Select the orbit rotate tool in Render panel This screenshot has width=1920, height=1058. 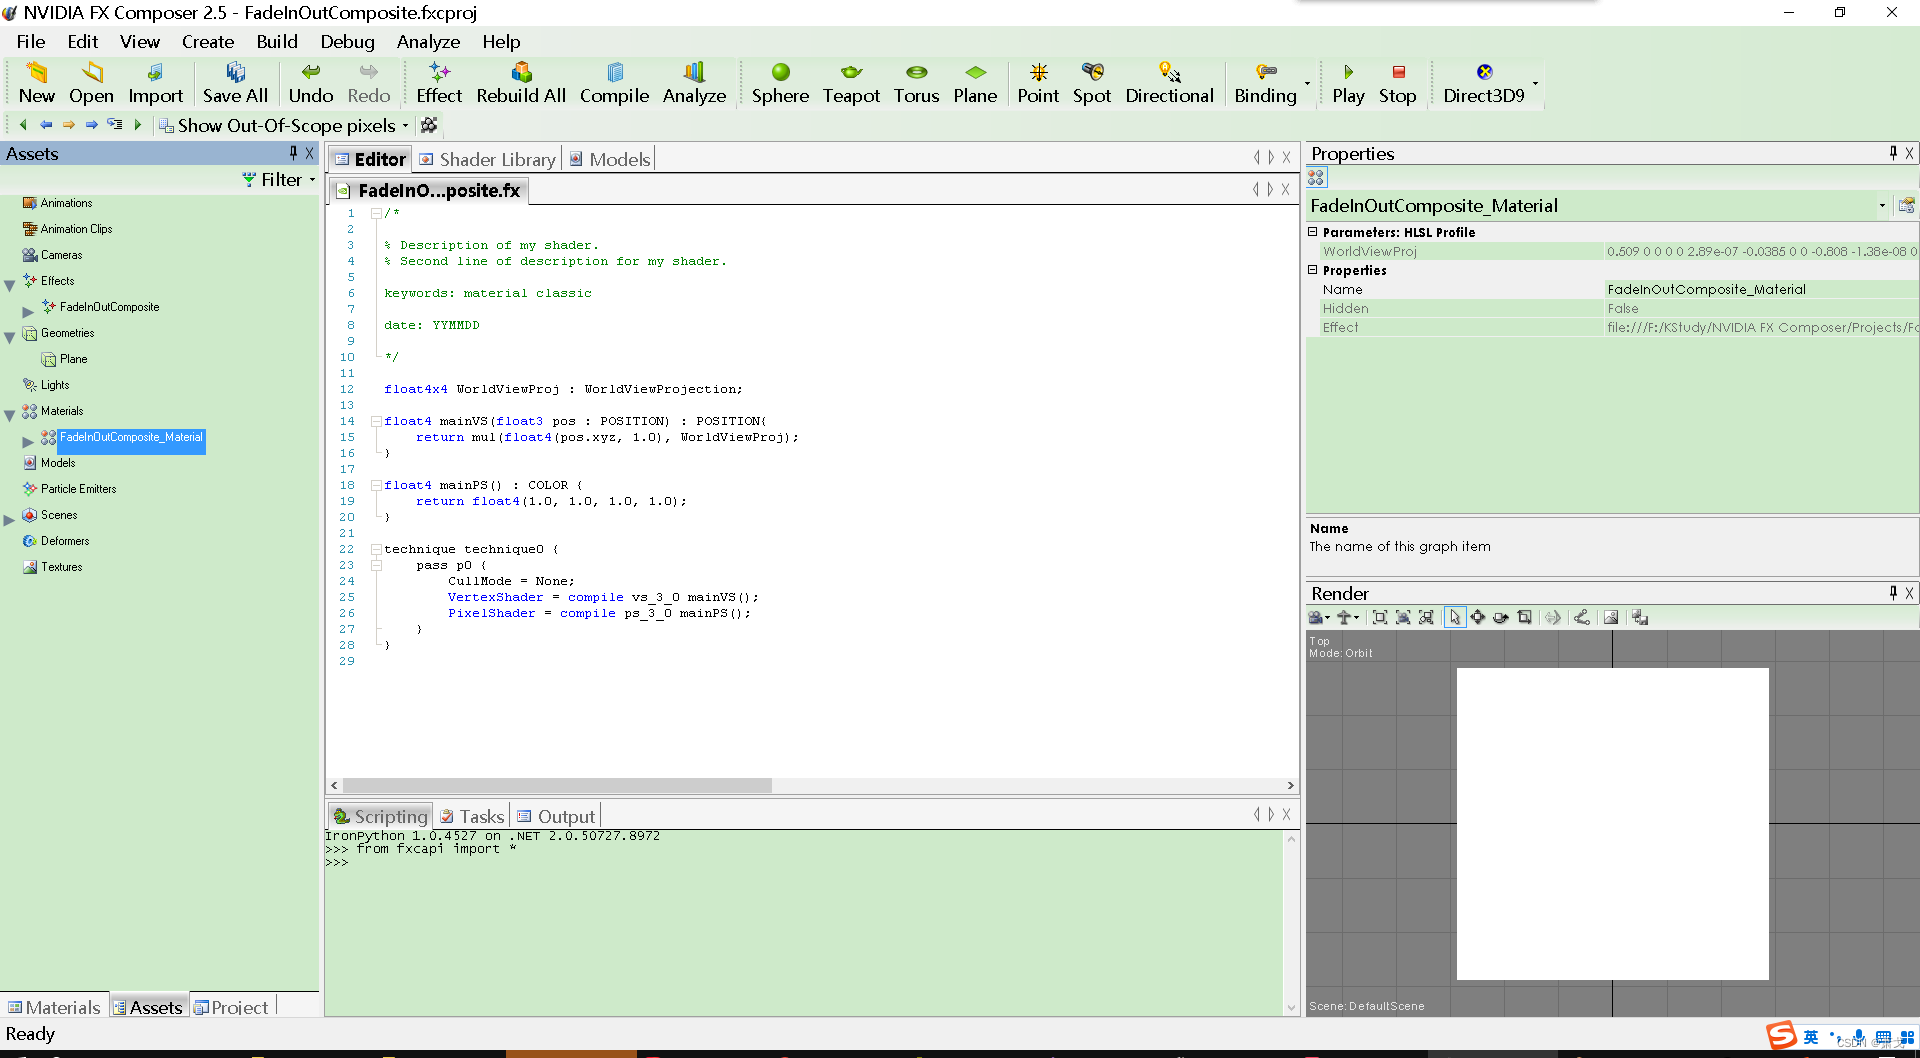[x=1501, y=617]
